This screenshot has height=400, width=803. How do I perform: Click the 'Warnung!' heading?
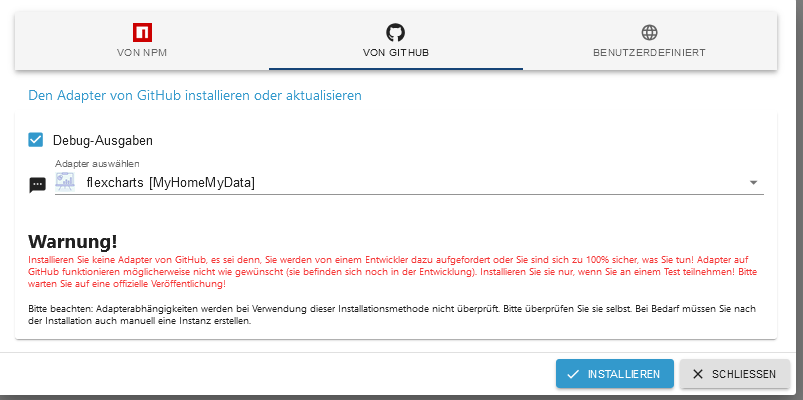[x=73, y=240]
